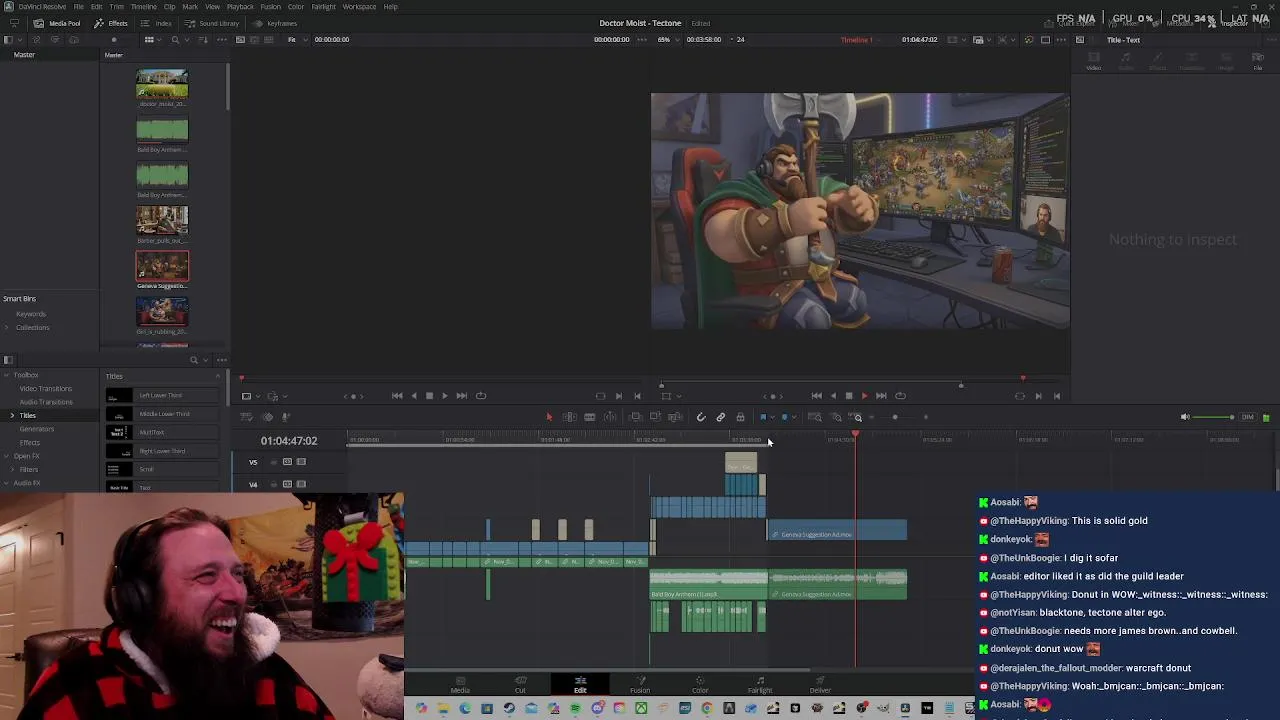The height and width of the screenshot is (720, 1280).
Task: Open the source viewer Fit dropdown
Action: coord(297,39)
